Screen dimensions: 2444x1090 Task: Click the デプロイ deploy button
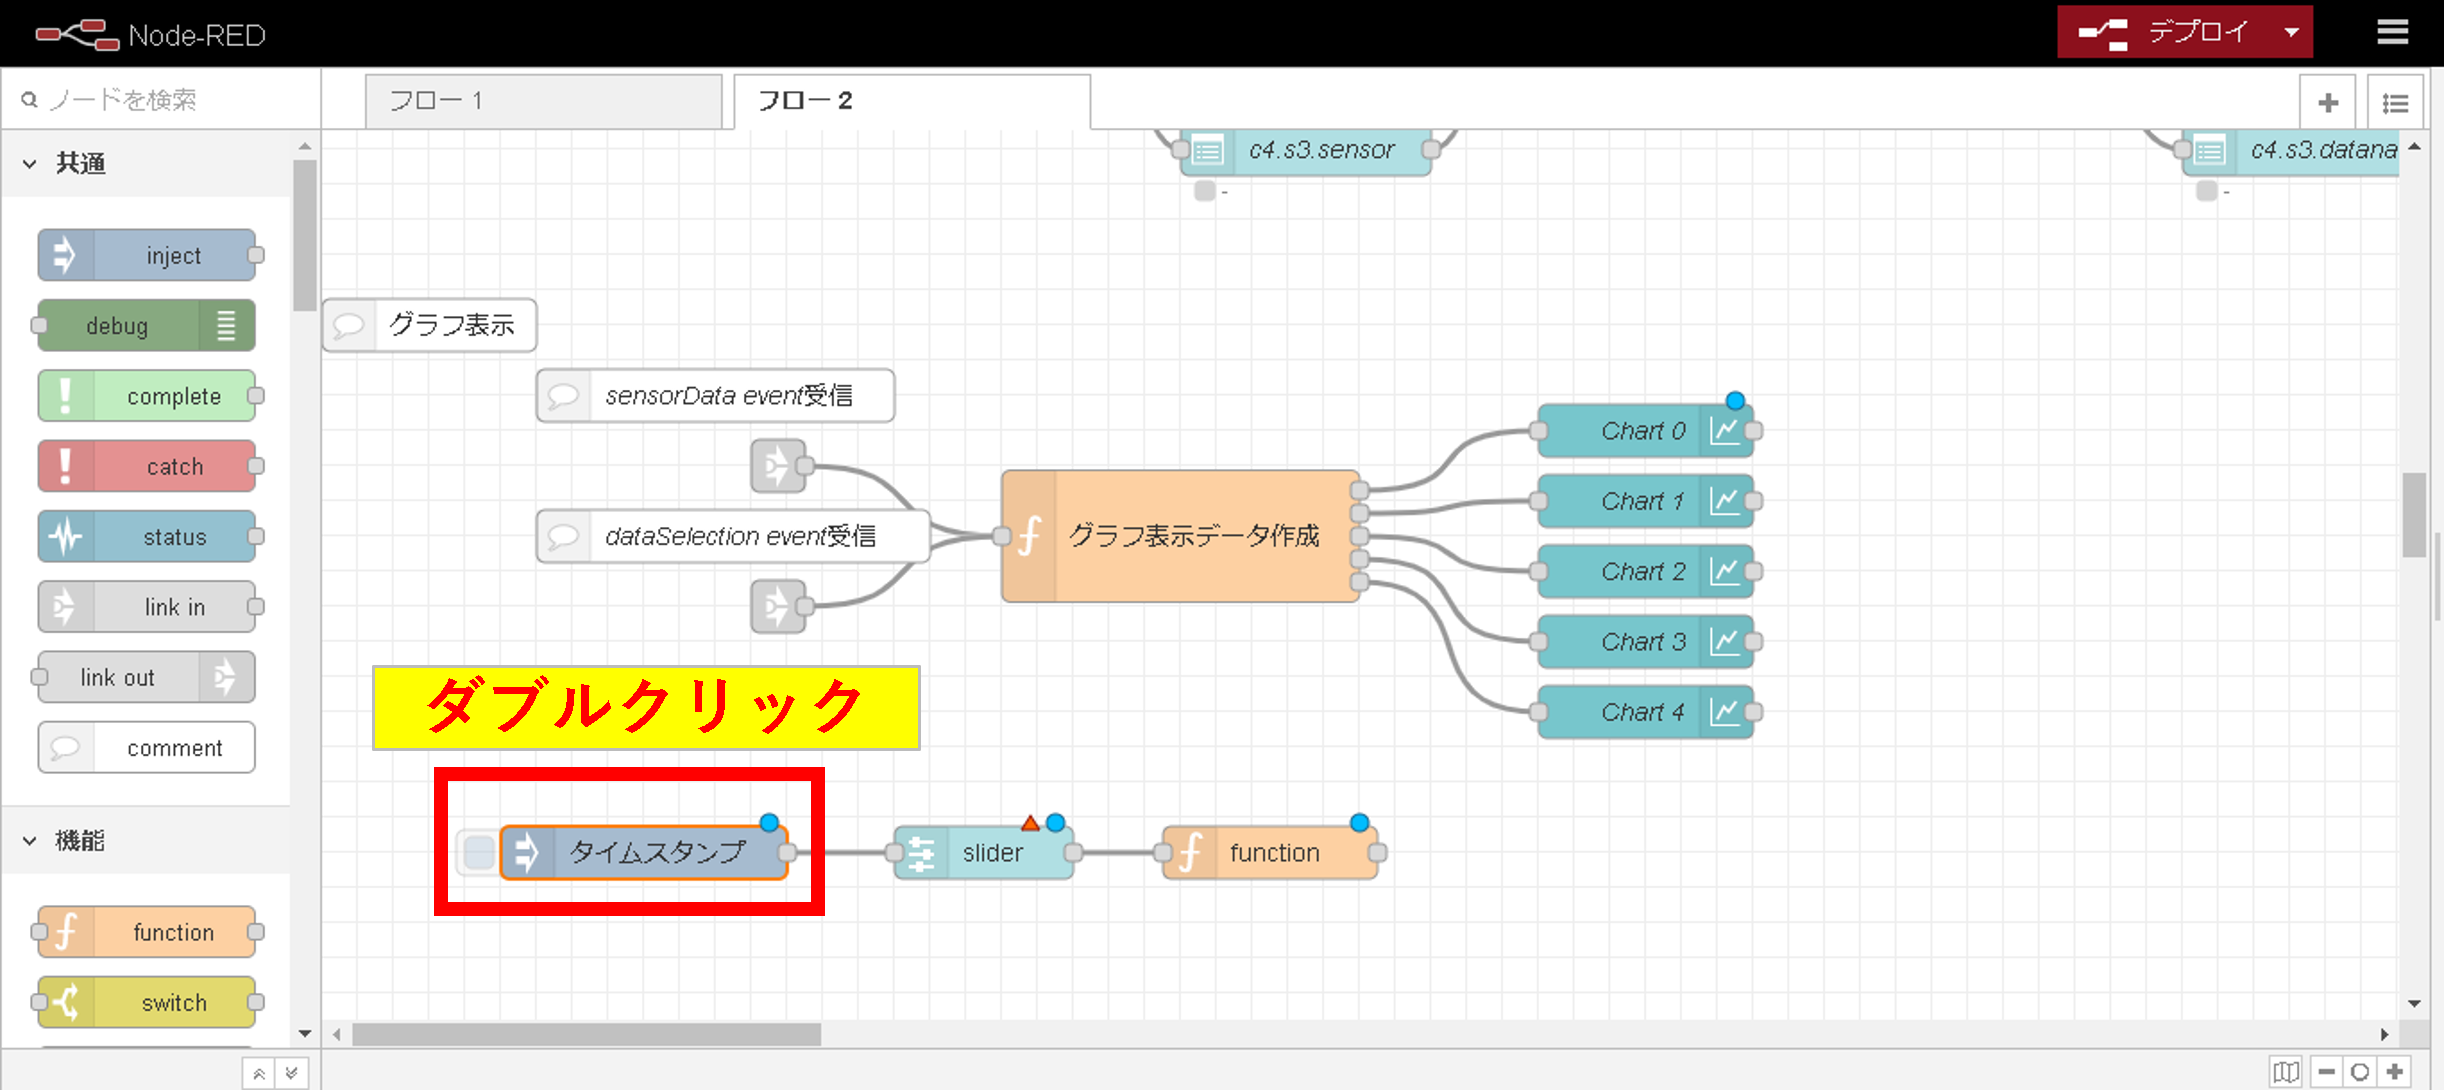pos(2165,32)
